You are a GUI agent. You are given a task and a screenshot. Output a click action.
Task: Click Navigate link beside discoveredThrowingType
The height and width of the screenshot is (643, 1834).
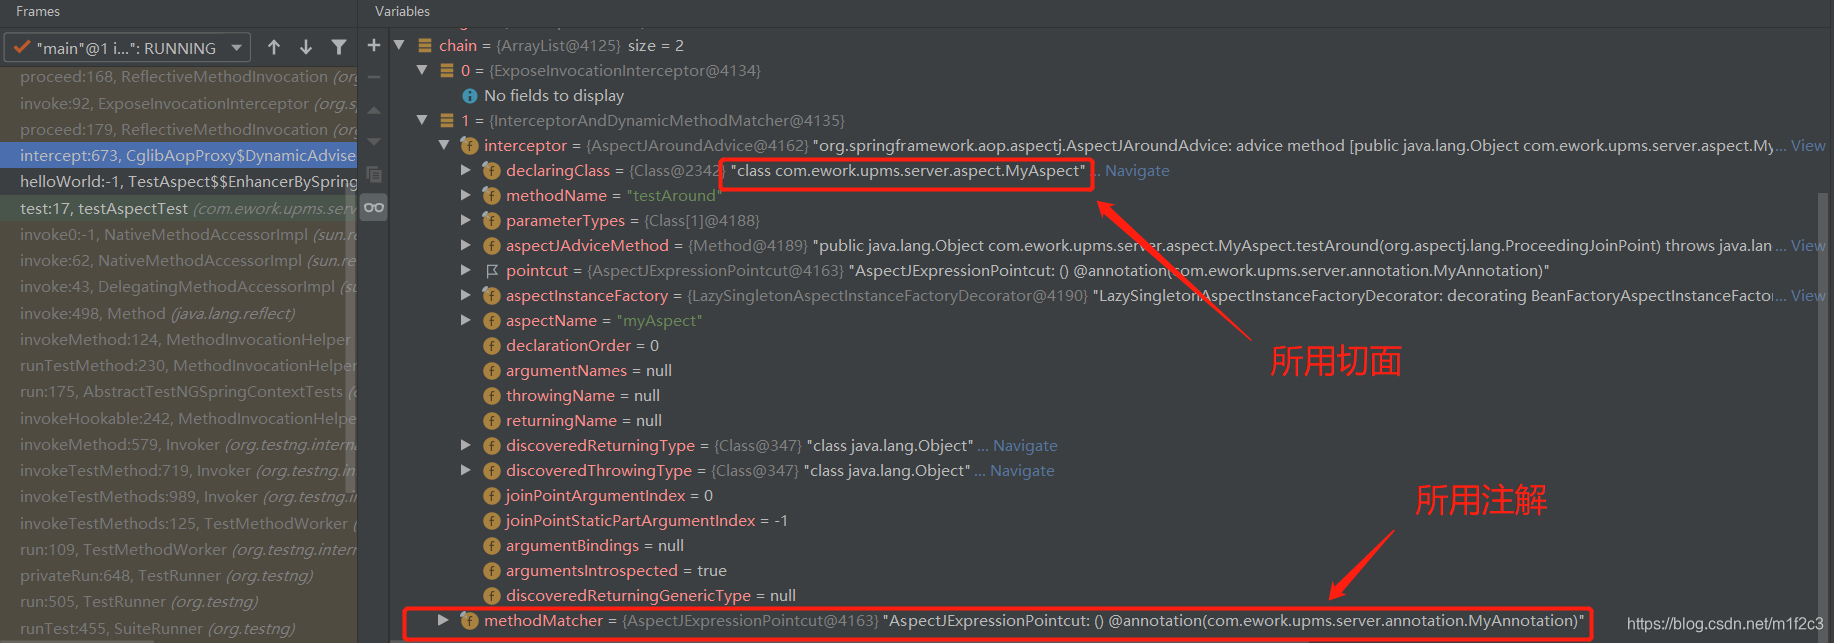(x=1022, y=471)
